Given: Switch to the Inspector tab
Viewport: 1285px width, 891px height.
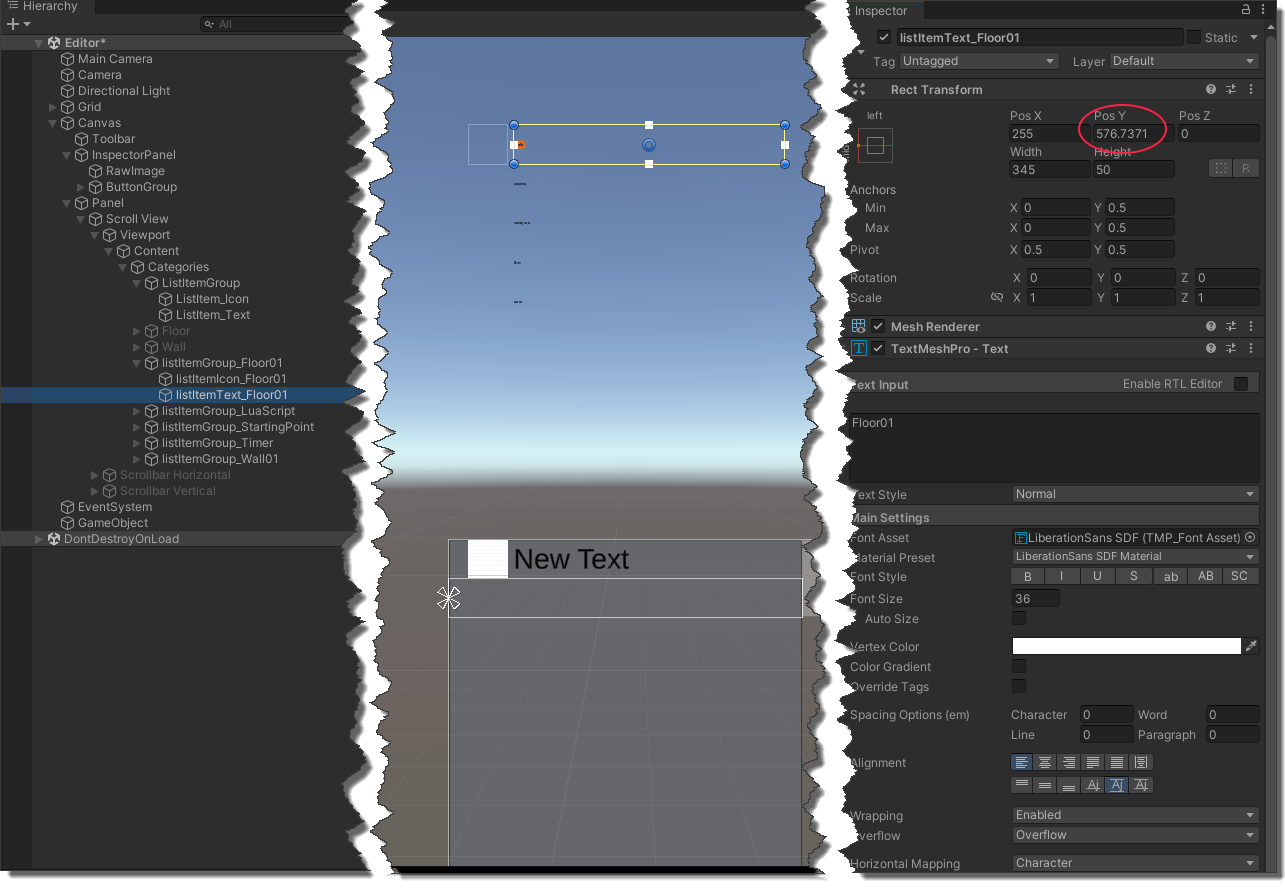Looking at the screenshot, I should [x=881, y=11].
